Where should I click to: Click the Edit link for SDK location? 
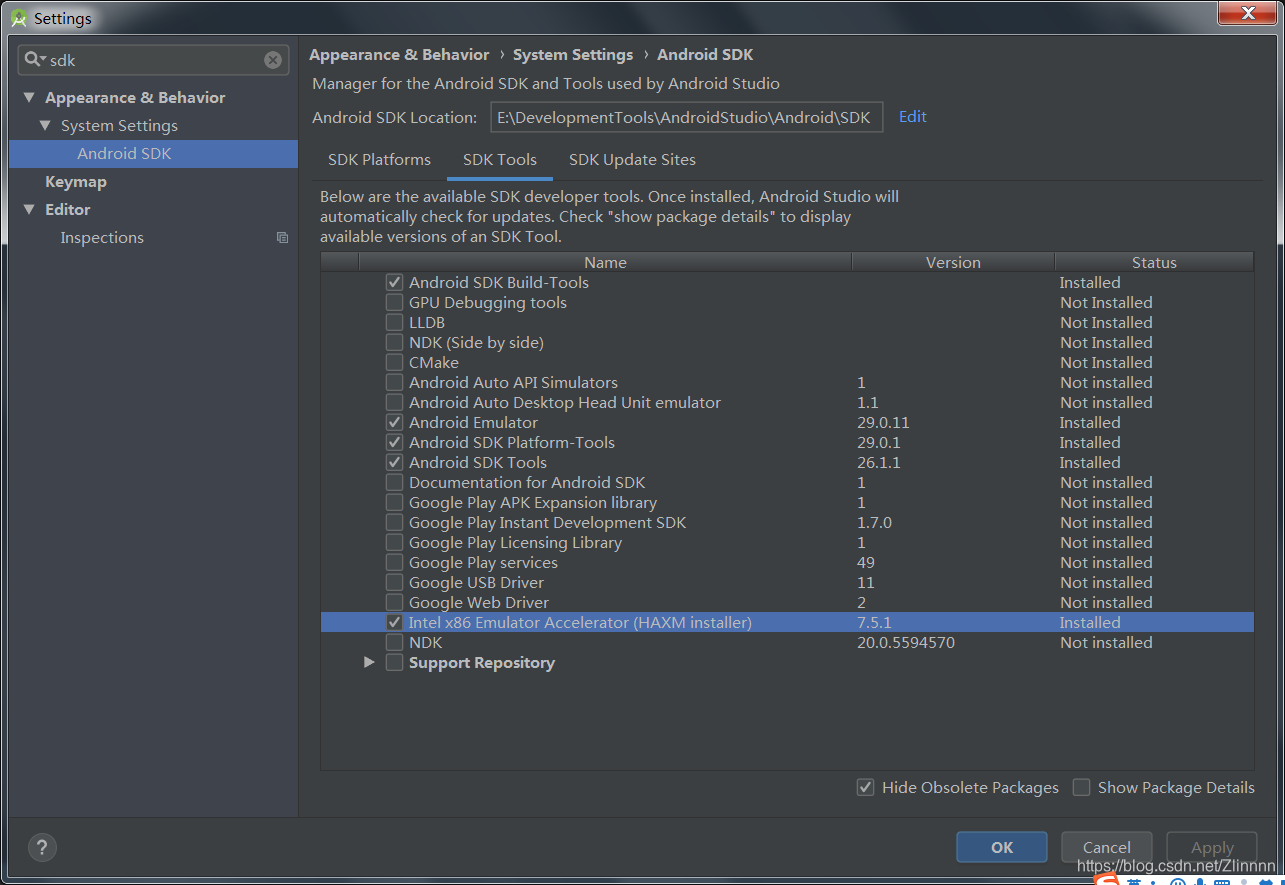click(x=913, y=117)
